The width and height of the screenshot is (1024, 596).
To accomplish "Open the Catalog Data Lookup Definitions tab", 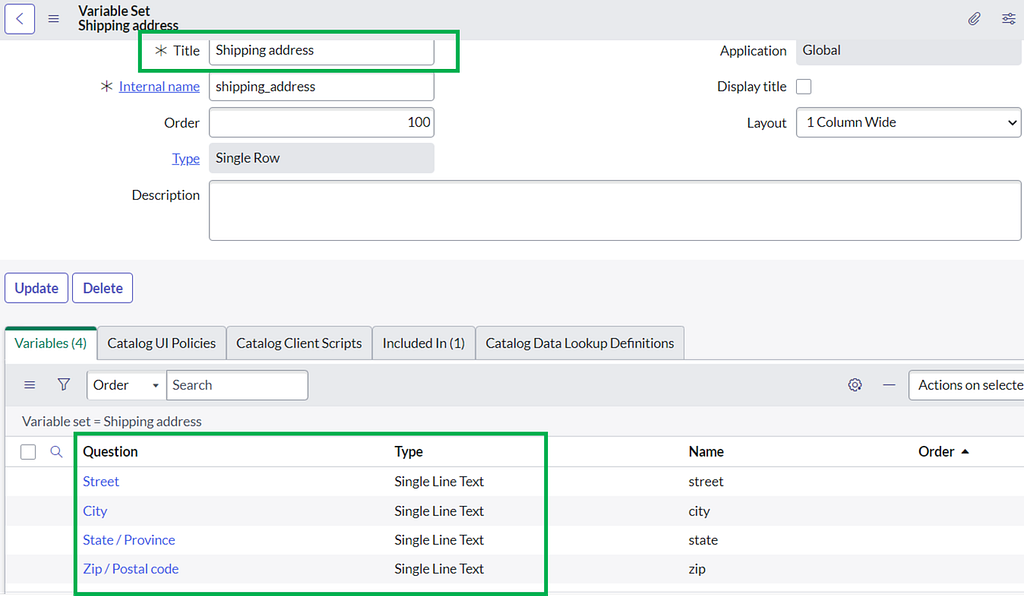I will point(580,343).
